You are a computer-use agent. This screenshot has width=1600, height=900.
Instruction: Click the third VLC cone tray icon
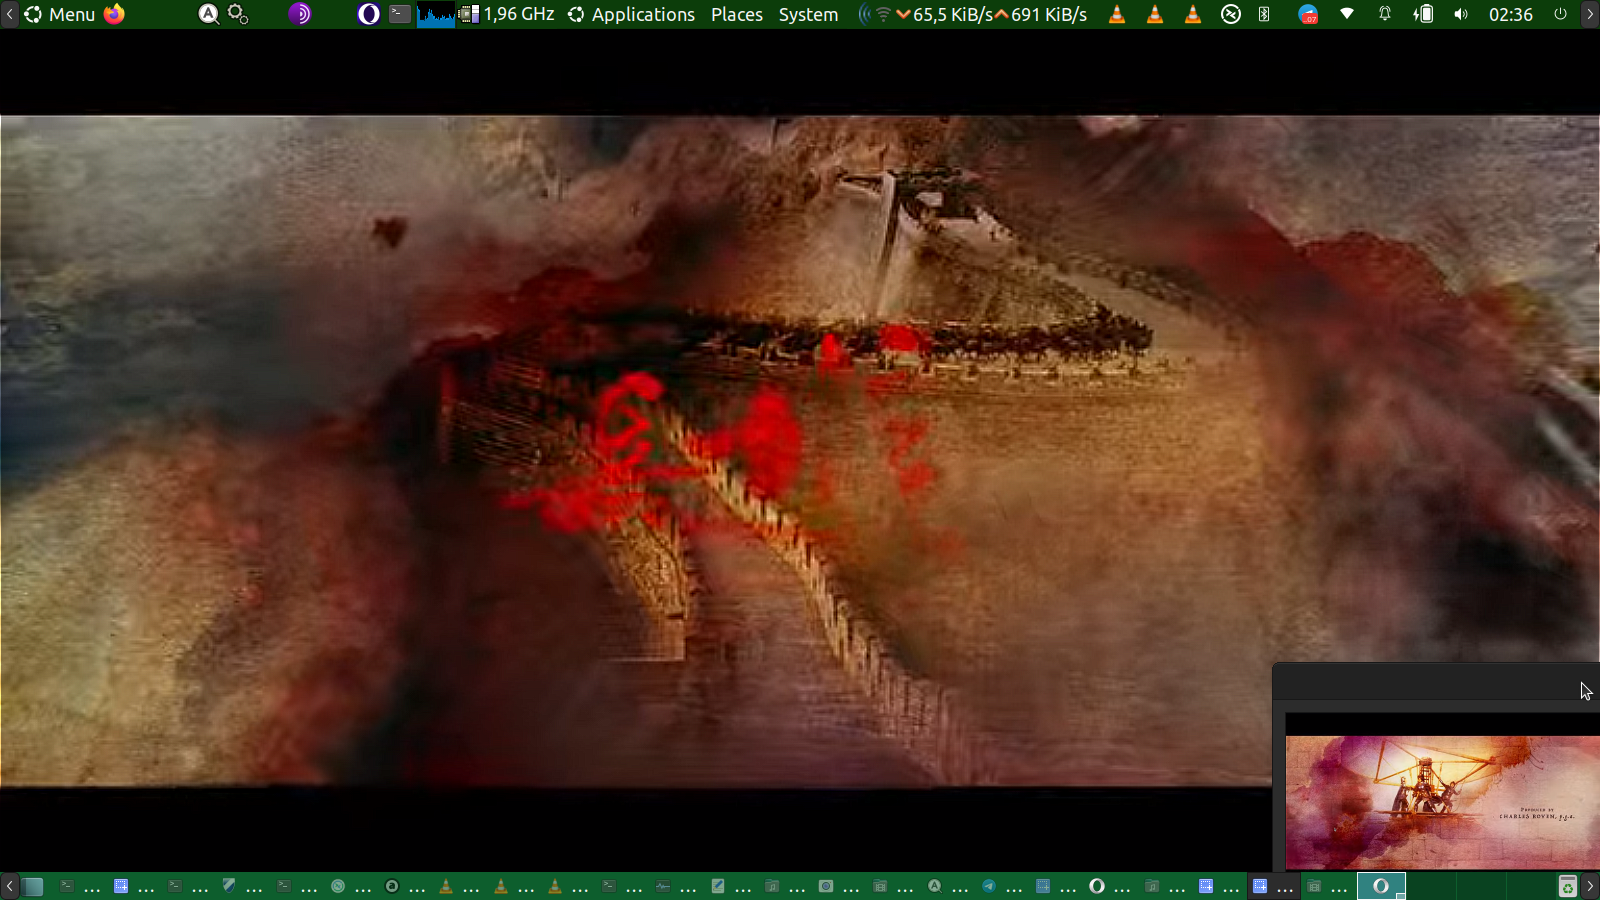click(1193, 14)
